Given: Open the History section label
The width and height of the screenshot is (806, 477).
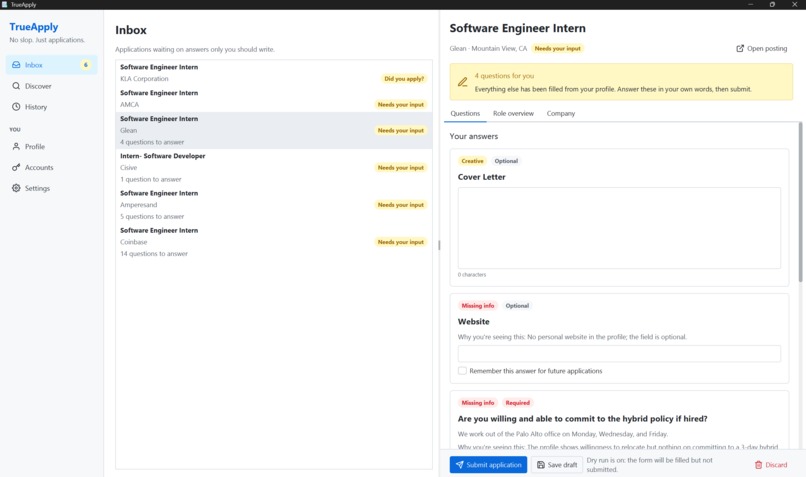Looking at the screenshot, I should click(36, 107).
